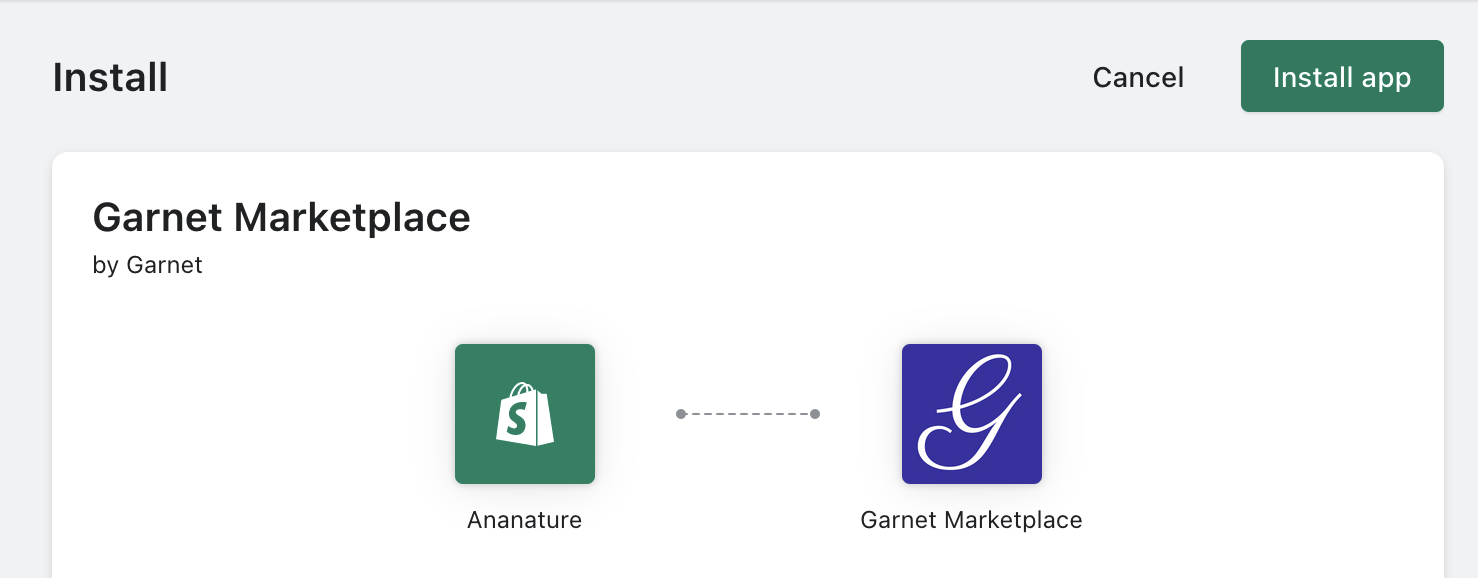Image resolution: width=1478 pixels, height=578 pixels.
Task: Click the "by Garnet" developer text
Action: 147,265
